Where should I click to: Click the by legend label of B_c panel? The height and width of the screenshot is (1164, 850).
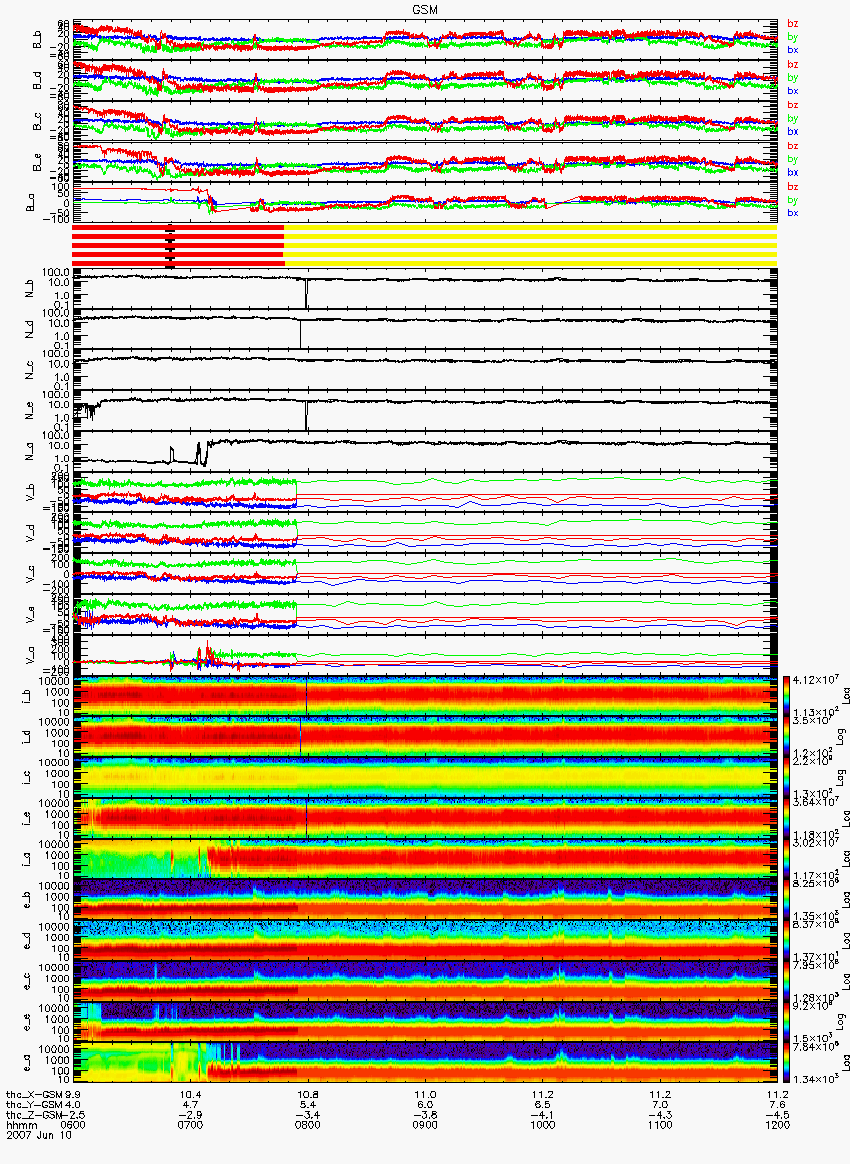pos(793,118)
